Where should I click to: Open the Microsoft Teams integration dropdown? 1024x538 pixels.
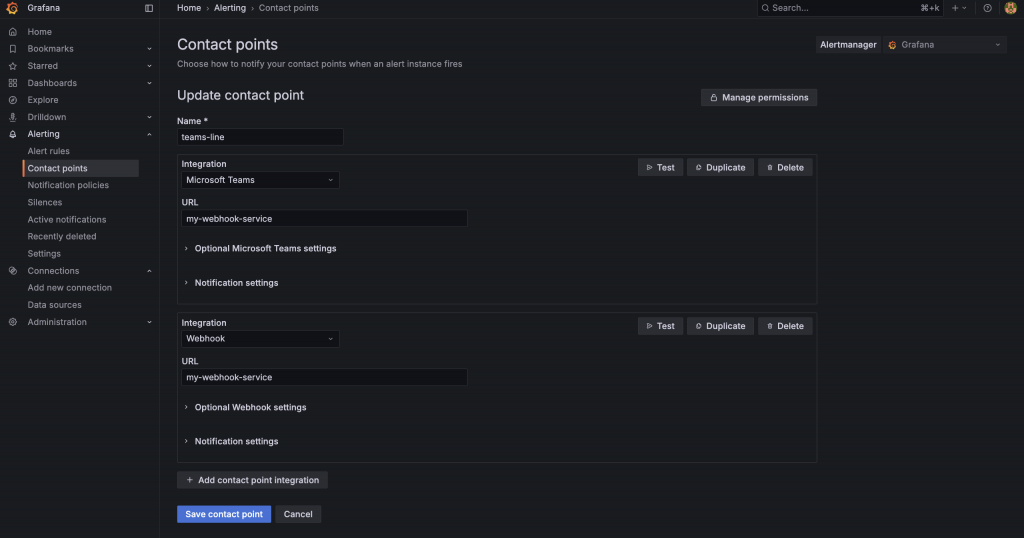[x=260, y=180]
